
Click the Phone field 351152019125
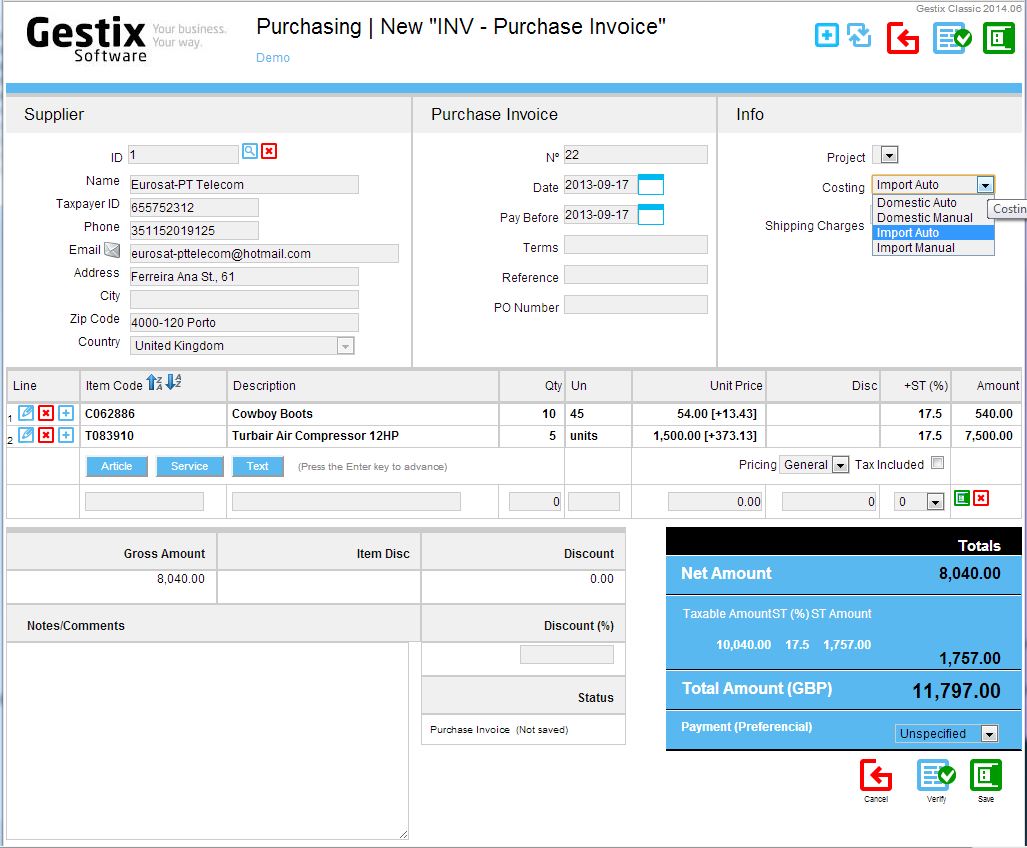(x=194, y=230)
